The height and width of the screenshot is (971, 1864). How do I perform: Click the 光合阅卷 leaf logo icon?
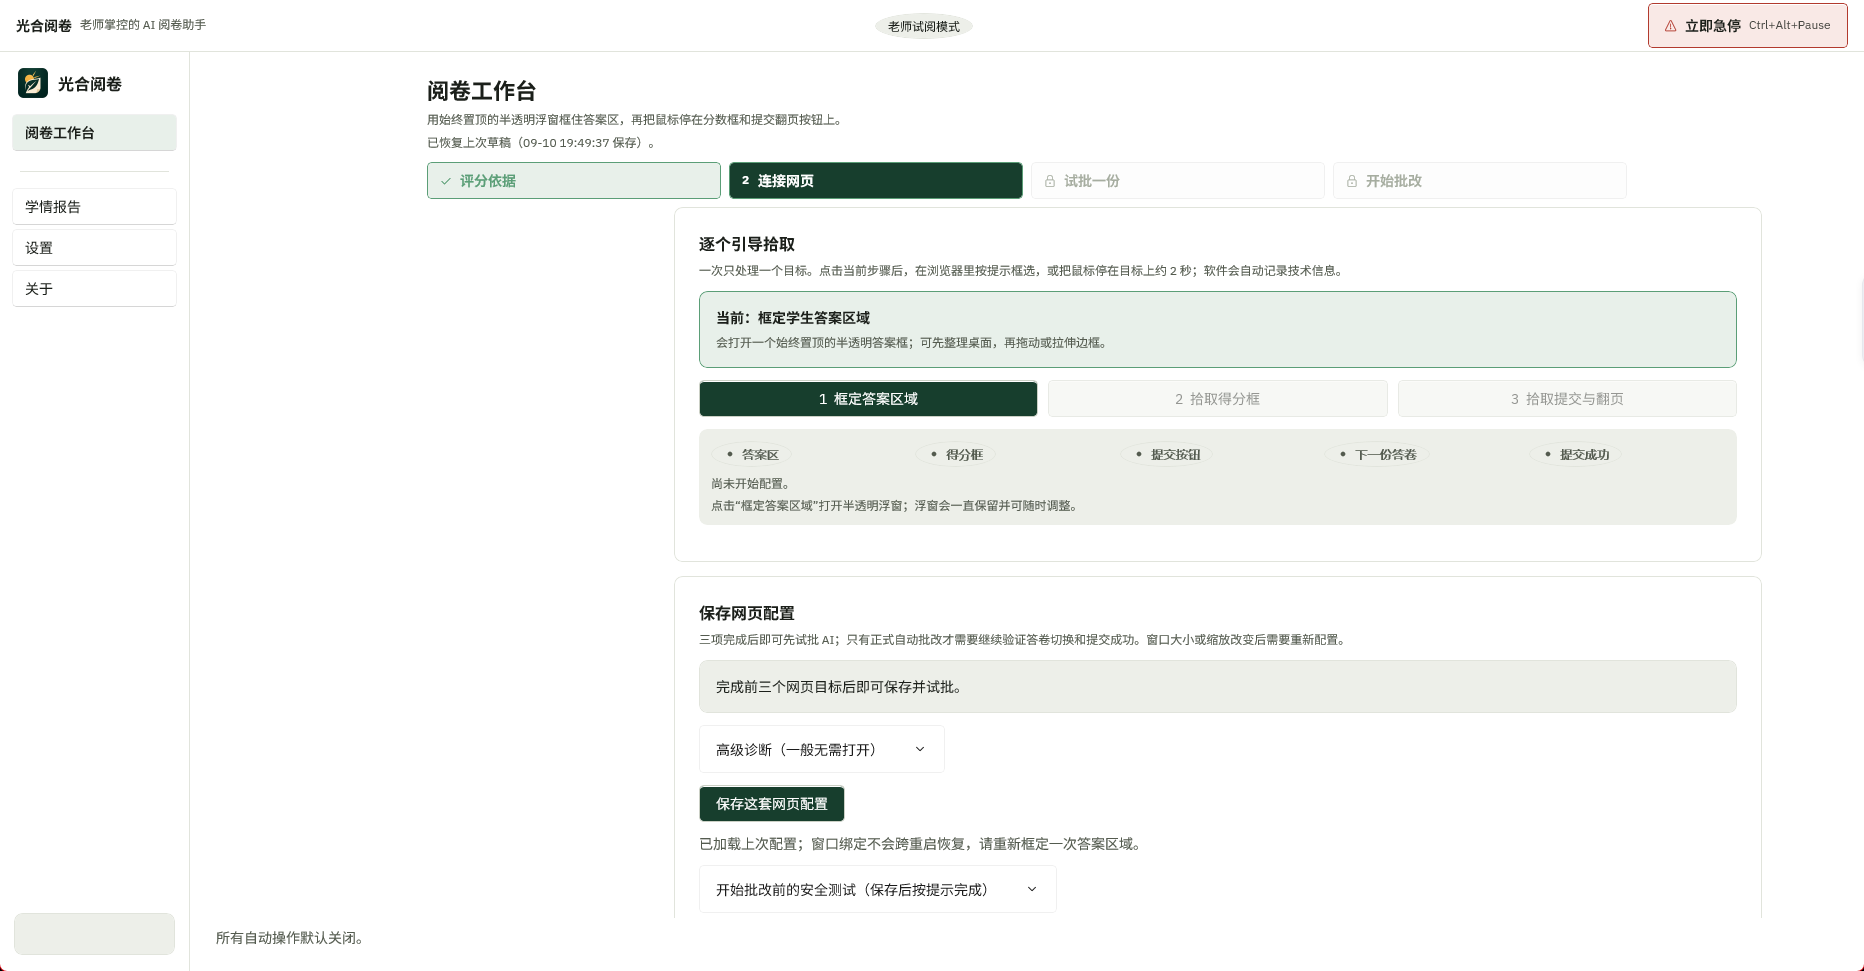[x=33, y=83]
